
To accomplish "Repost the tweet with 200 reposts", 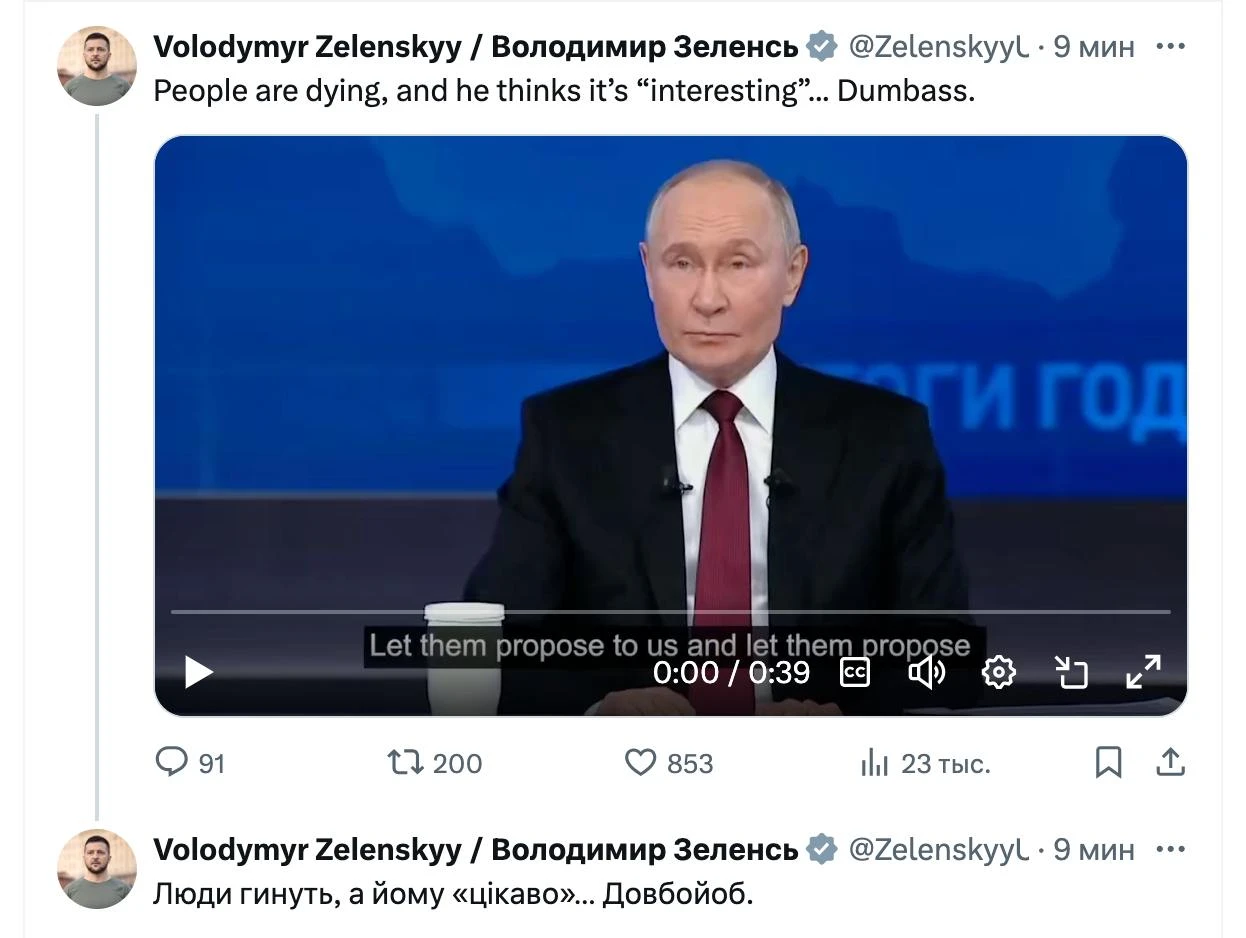I will tap(405, 763).
